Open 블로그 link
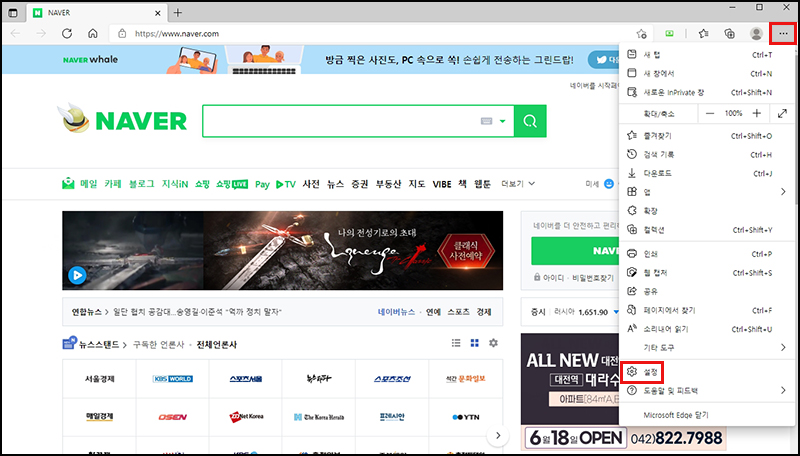800x456 pixels. coord(141,184)
